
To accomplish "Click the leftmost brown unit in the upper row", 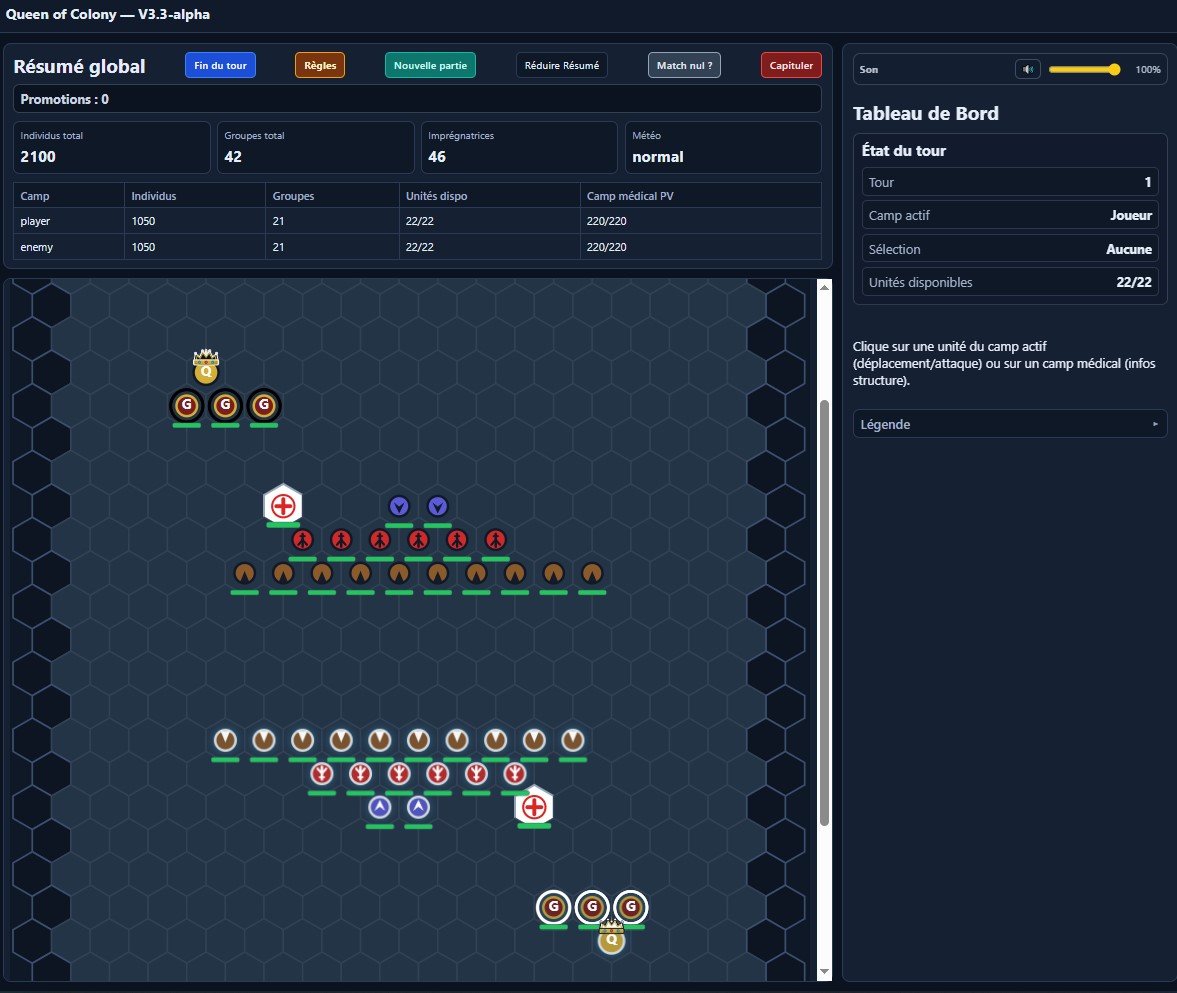I will [245, 573].
